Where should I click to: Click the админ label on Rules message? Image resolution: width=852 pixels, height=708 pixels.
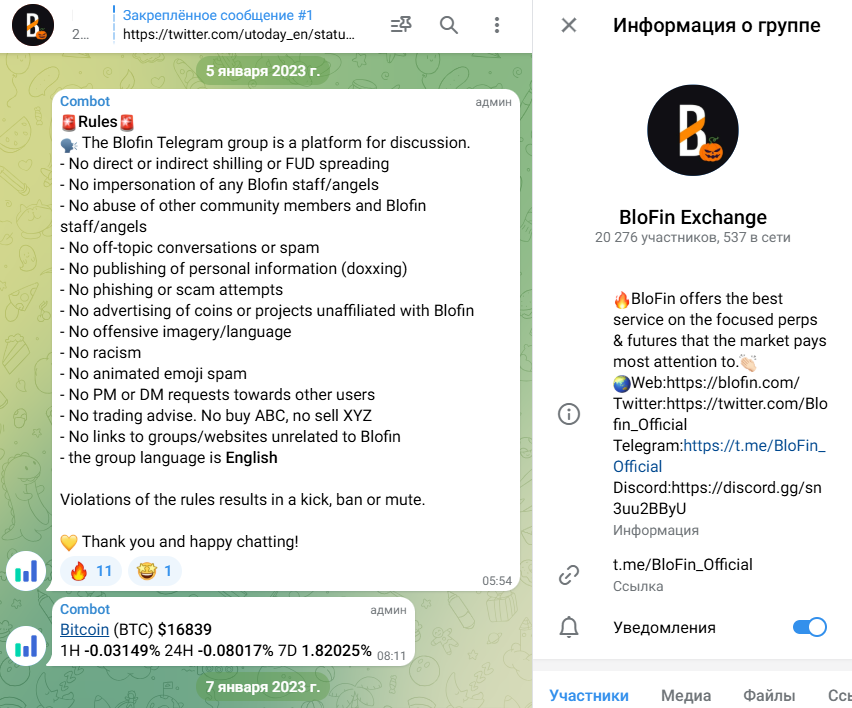coord(493,102)
